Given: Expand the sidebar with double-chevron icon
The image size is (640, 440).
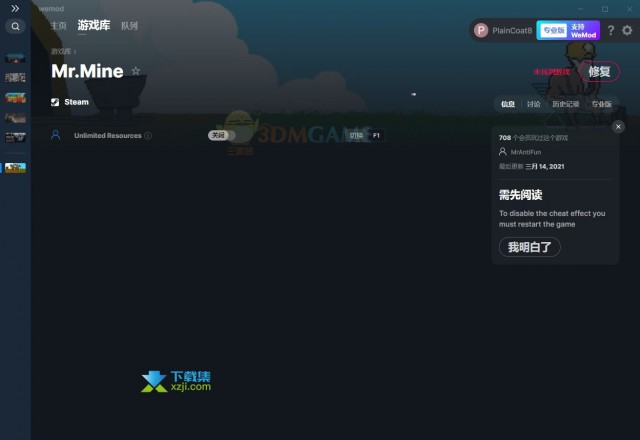Looking at the screenshot, I should tap(15, 8).
